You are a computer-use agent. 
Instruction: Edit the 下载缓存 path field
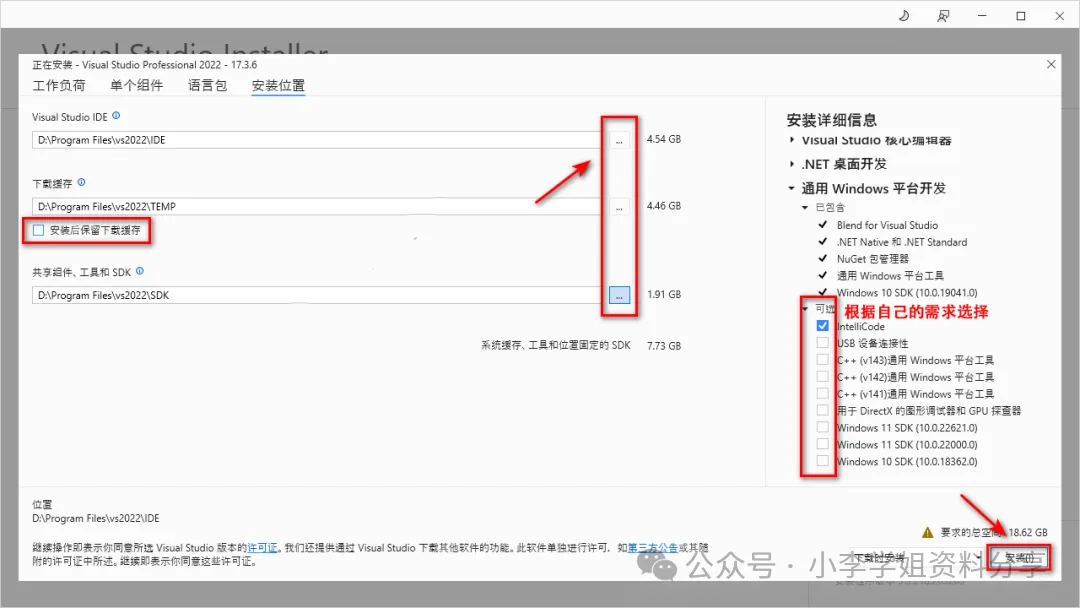pyautogui.click(x=318, y=207)
